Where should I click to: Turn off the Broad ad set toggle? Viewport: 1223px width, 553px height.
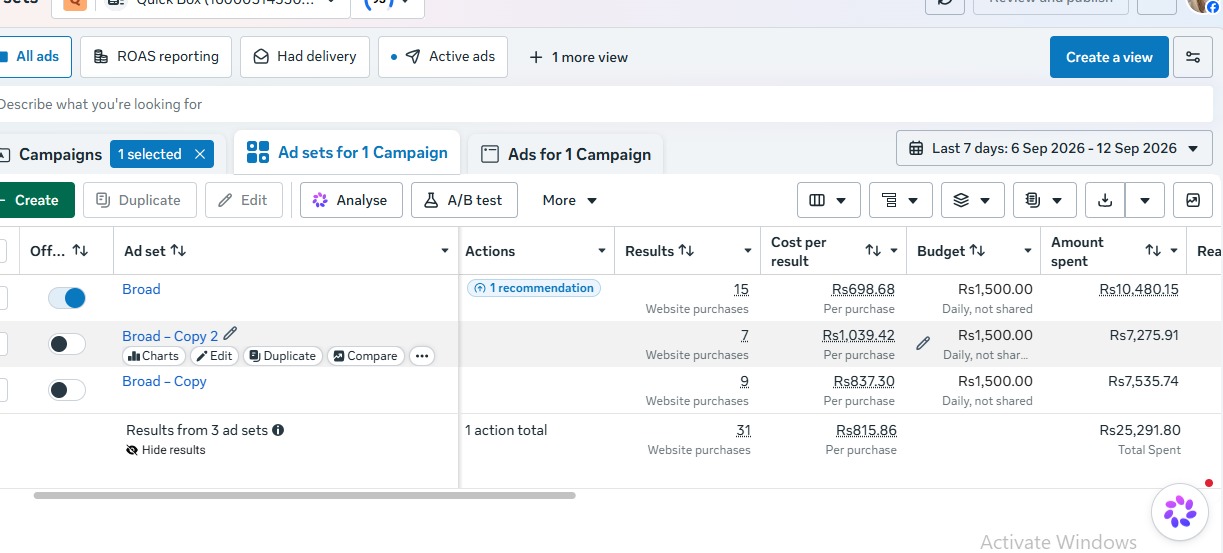click(x=67, y=298)
